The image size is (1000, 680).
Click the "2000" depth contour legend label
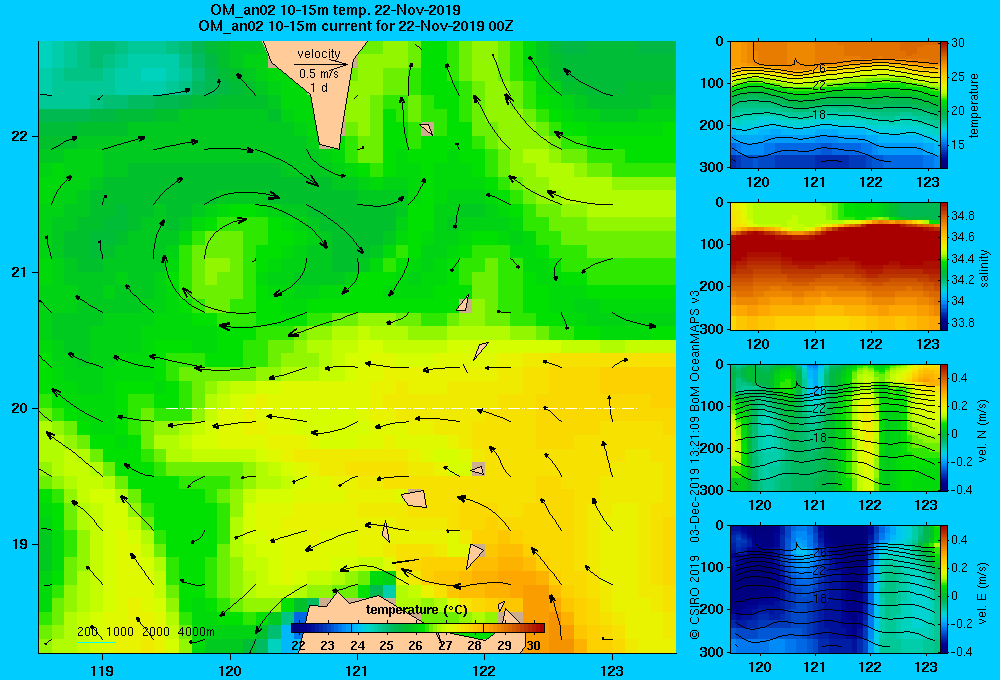[156, 632]
